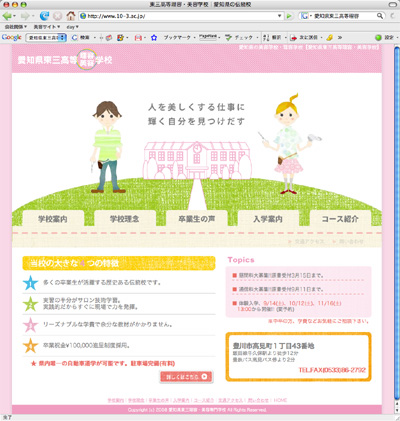This screenshot has width=400, height=421.
Task: Click the scrollbar down arrow
Action: click(x=397, y=411)
